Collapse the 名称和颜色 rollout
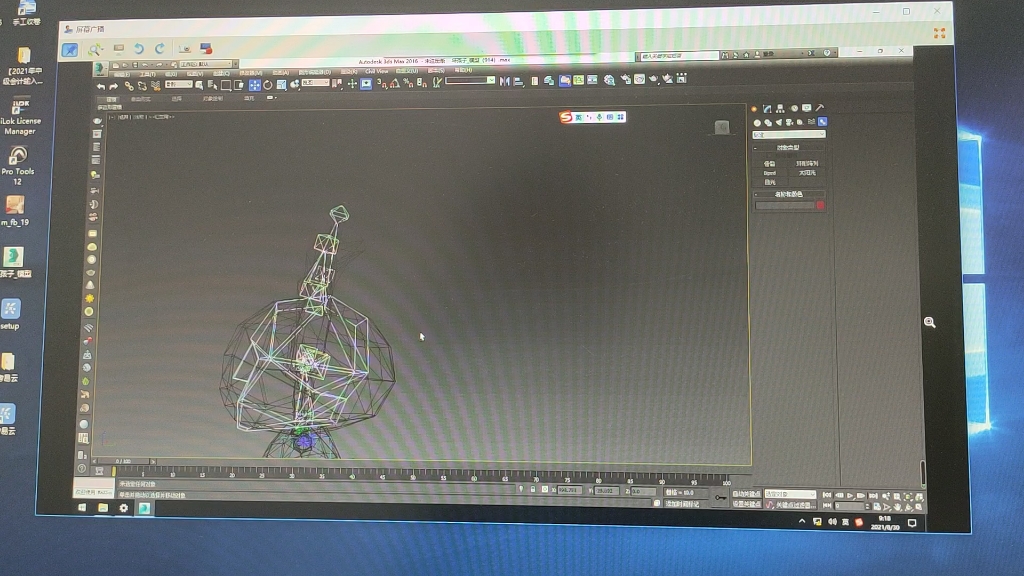Viewport: 1024px width, 576px height. [x=755, y=193]
